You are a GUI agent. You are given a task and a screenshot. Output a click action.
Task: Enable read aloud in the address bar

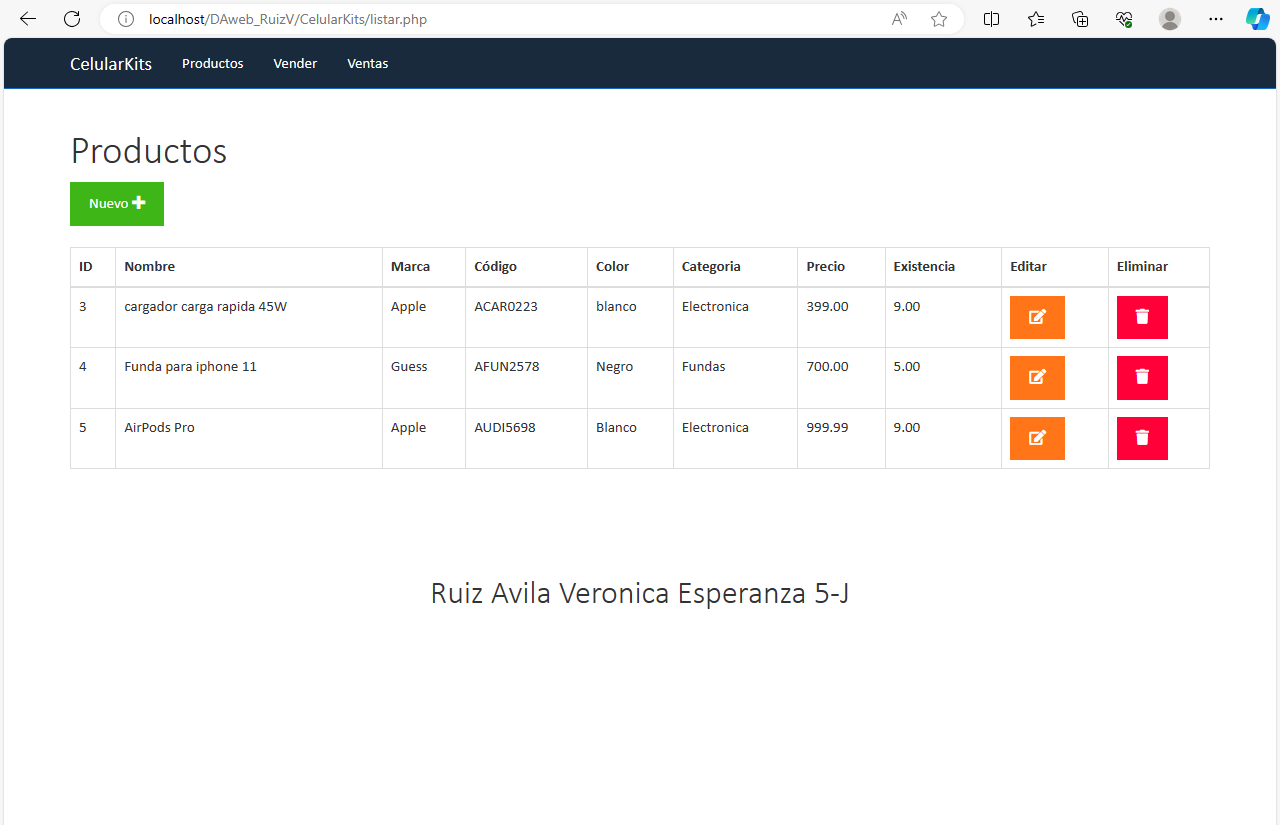[x=898, y=18]
